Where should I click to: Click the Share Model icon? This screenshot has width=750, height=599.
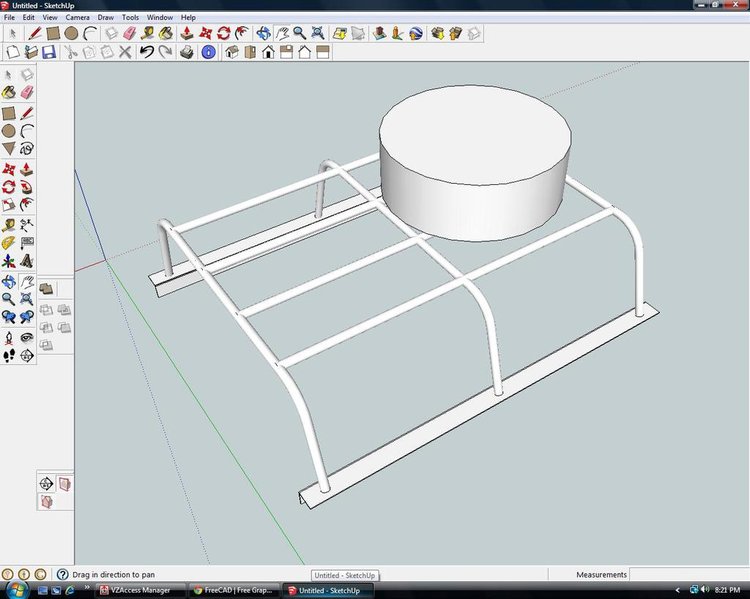click(455, 33)
